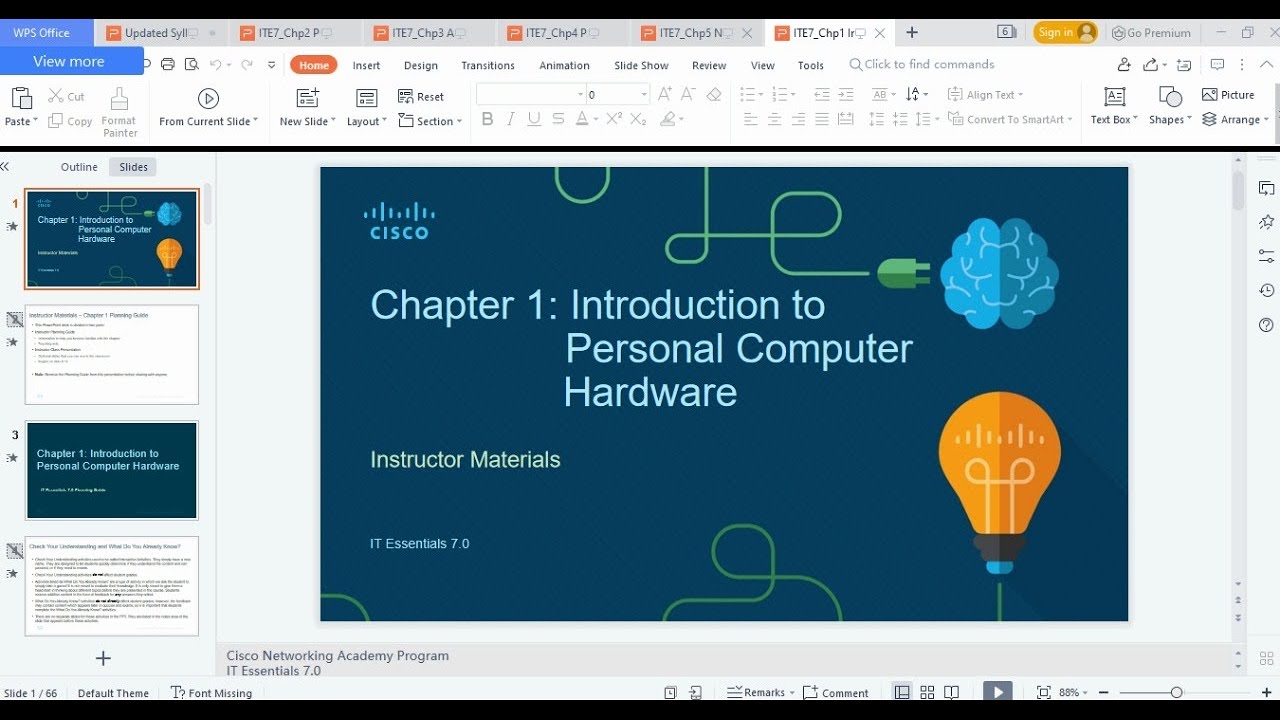Click Remarks in the status bar
This screenshot has width=1280, height=720.
click(760, 692)
